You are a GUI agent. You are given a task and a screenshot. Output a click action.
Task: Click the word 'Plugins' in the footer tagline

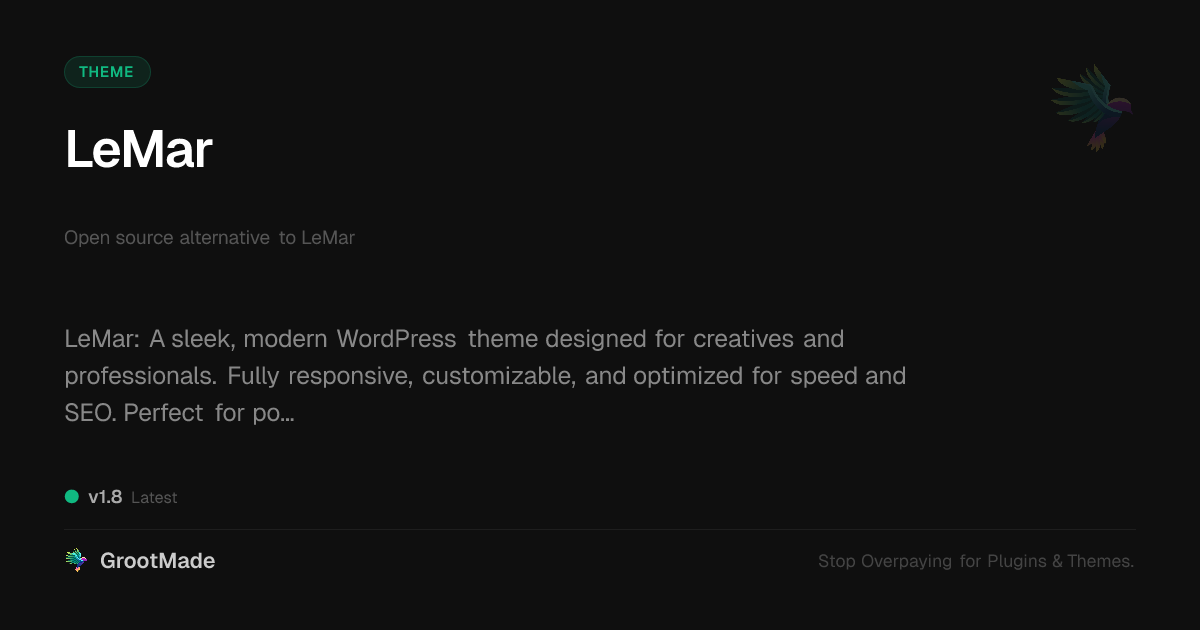pyautogui.click(x=1017, y=562)
